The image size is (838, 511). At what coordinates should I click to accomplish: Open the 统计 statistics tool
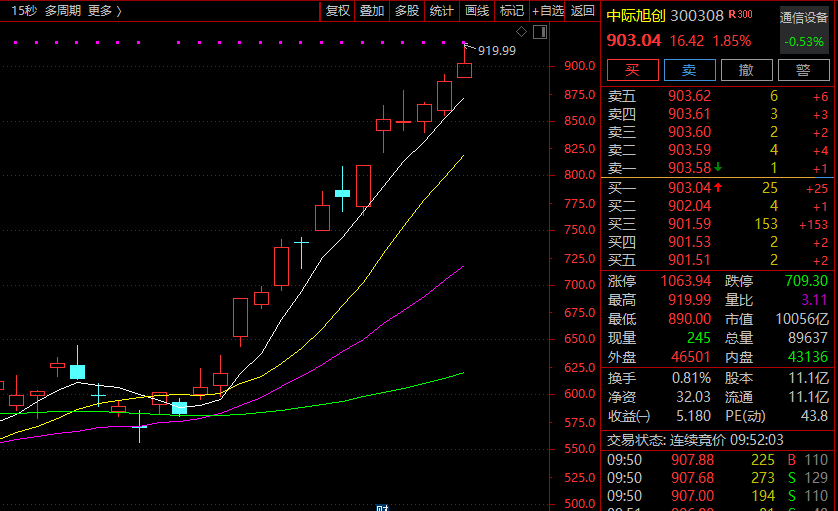(x=441, y=11)
